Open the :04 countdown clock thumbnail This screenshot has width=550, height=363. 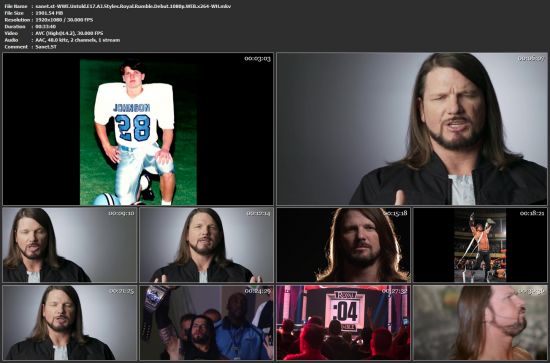pyautogui.click(x=343, y=323)
